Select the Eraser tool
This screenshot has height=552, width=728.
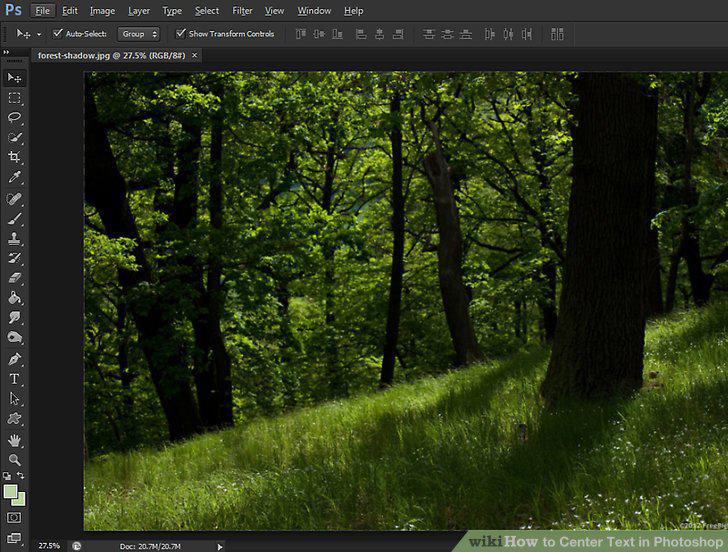pyautogui.click(x=14, y=279)
